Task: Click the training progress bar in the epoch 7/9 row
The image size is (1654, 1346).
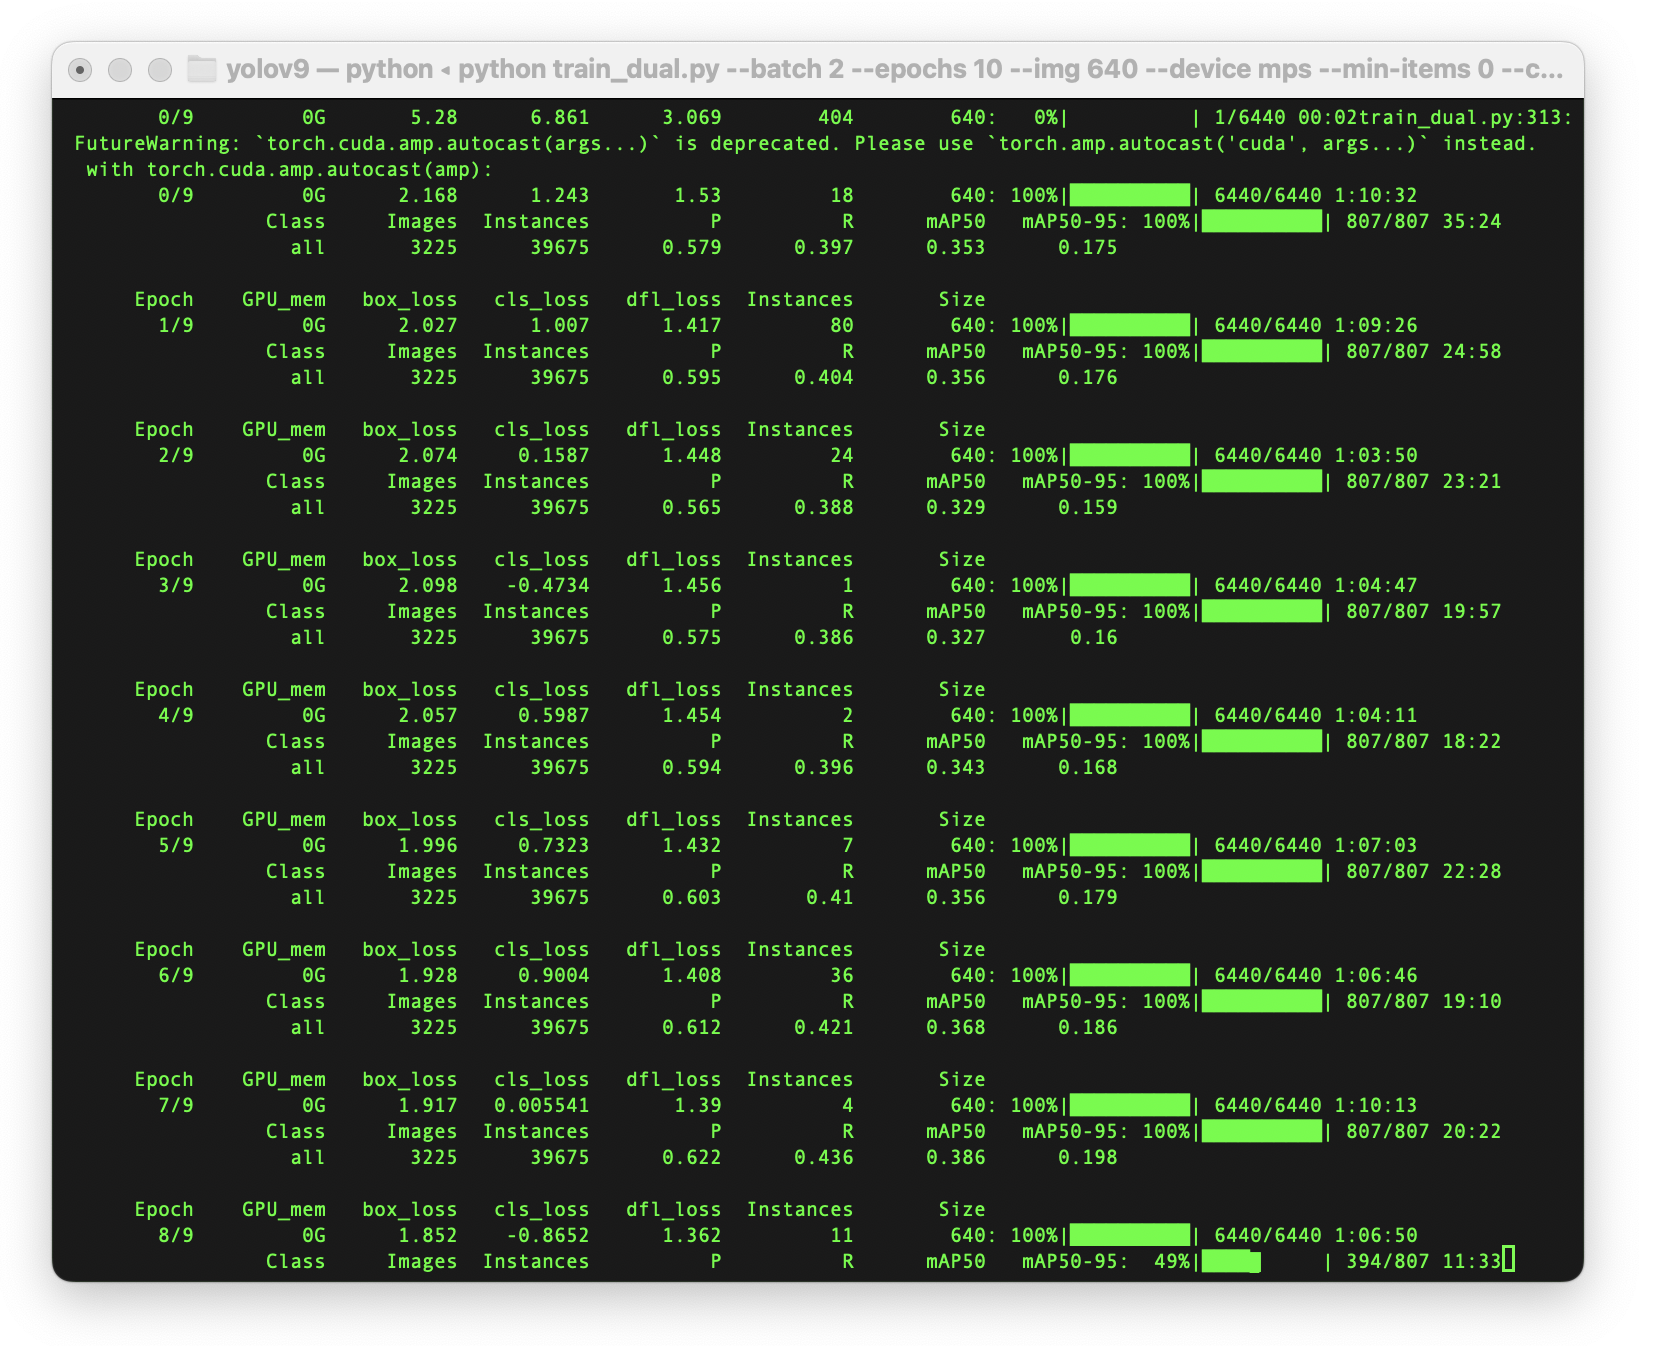Action: point(1130,1105)
